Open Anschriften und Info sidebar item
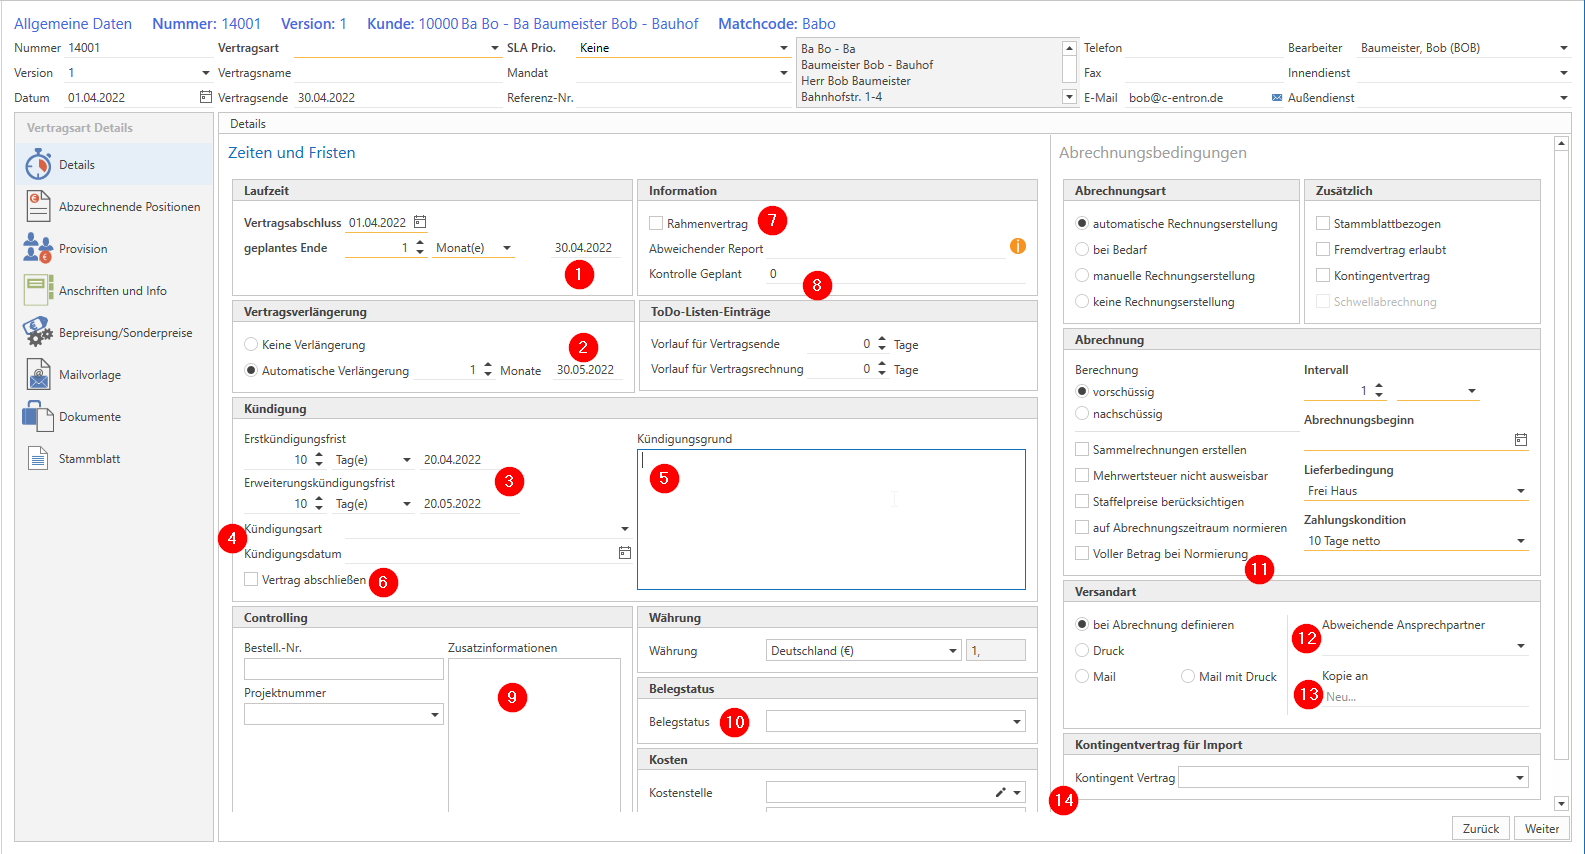This screenshot has height=854, width=1585. (112, 291)
